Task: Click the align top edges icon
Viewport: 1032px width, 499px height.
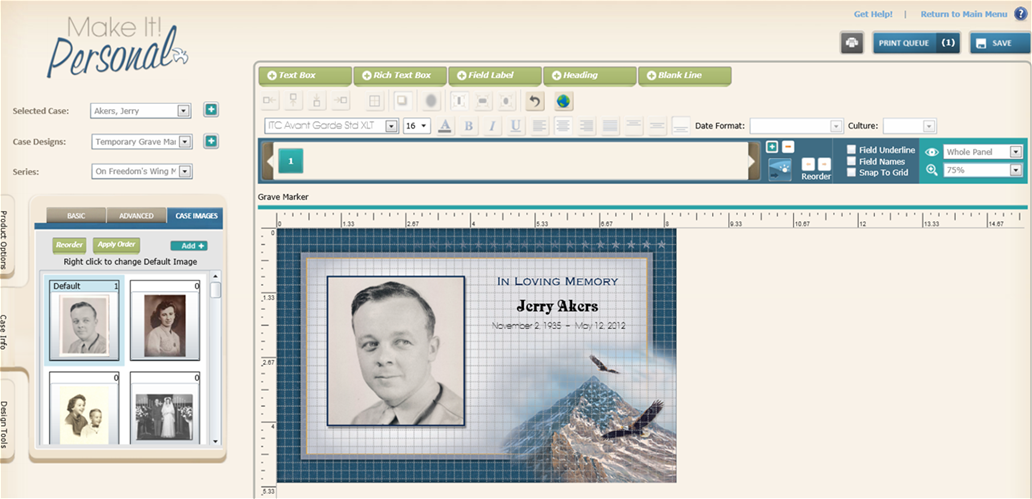Action: tap(293, 101)
